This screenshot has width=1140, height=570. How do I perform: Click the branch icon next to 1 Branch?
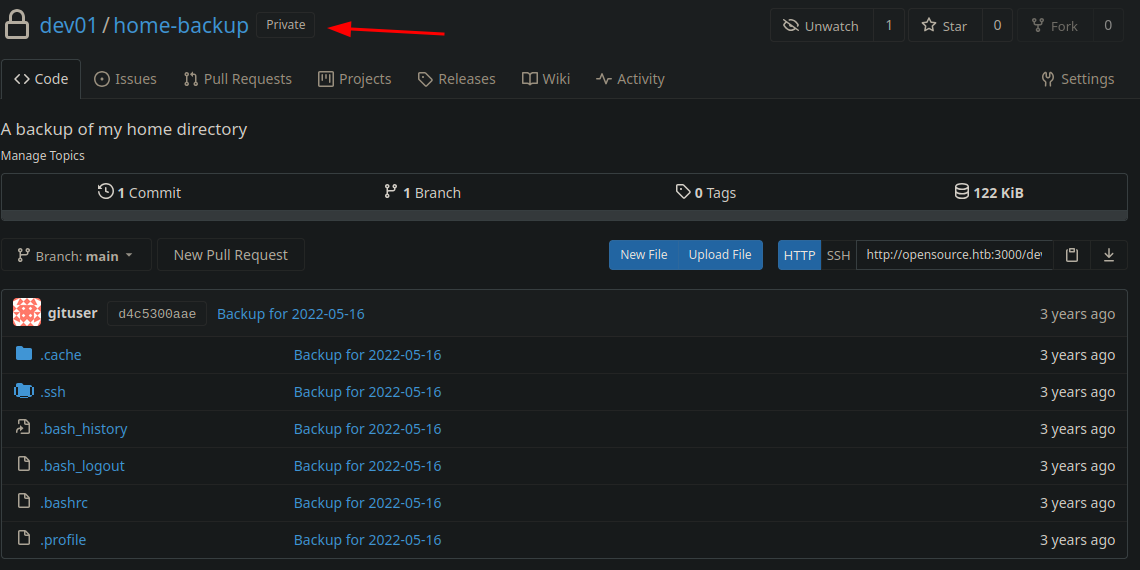(x=390, y=192)
